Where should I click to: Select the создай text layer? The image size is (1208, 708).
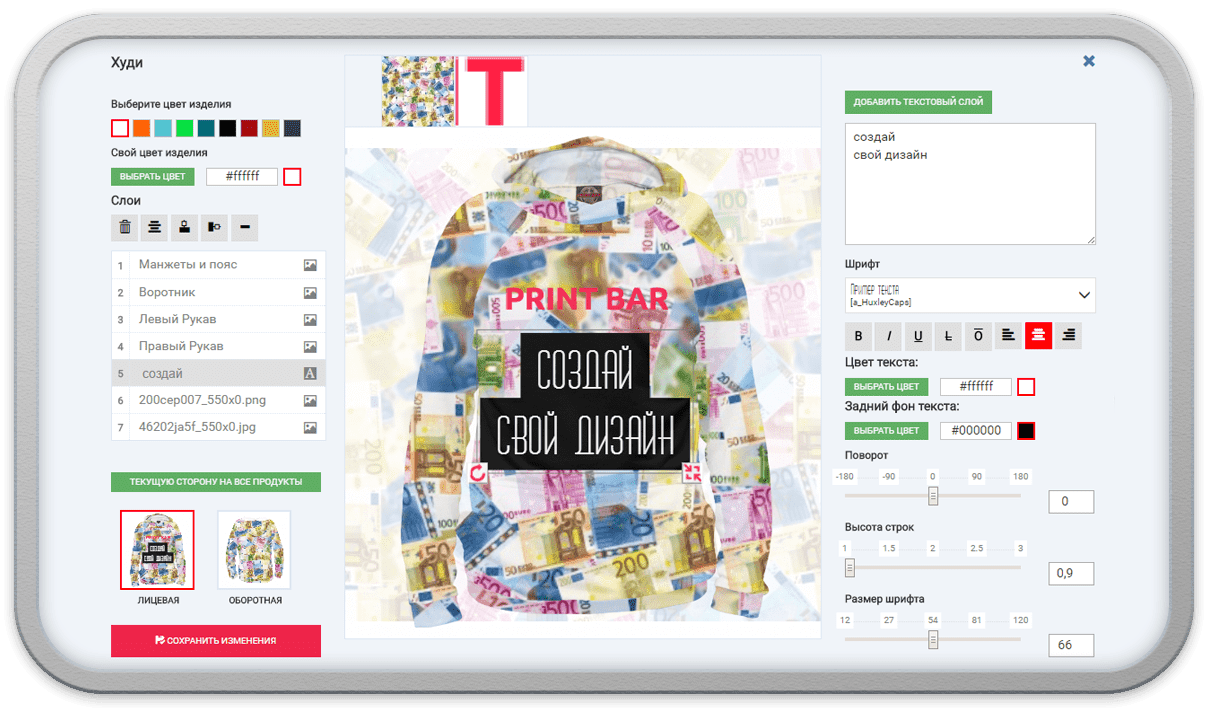(x=218, y=373)
